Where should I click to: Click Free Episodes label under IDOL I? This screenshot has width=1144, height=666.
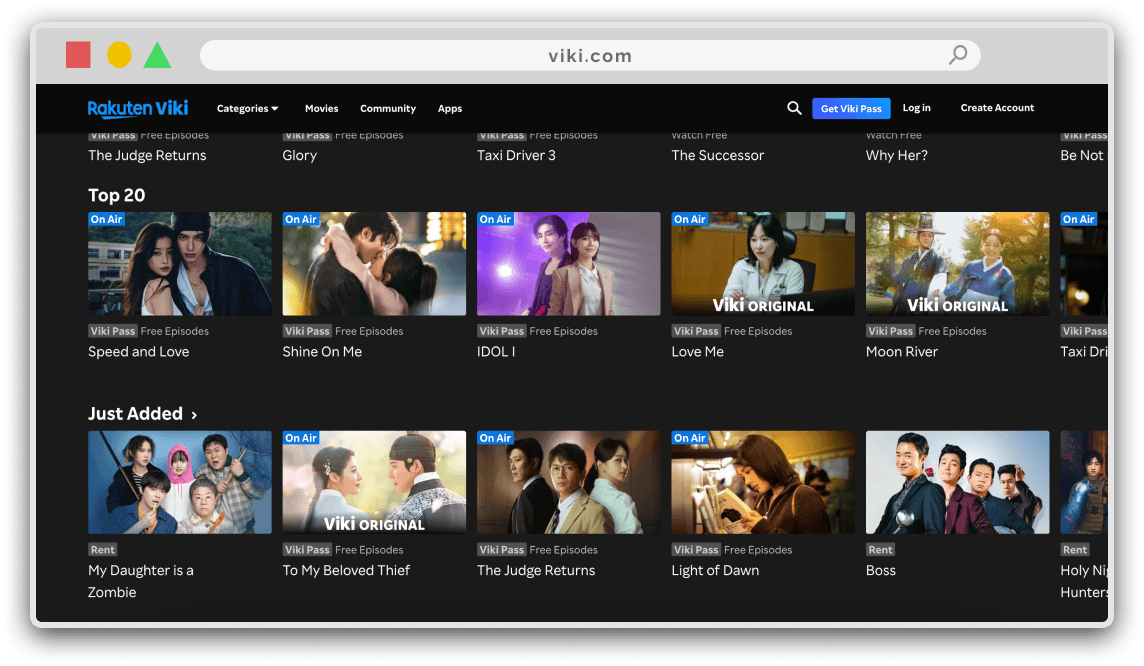[563, 331]
